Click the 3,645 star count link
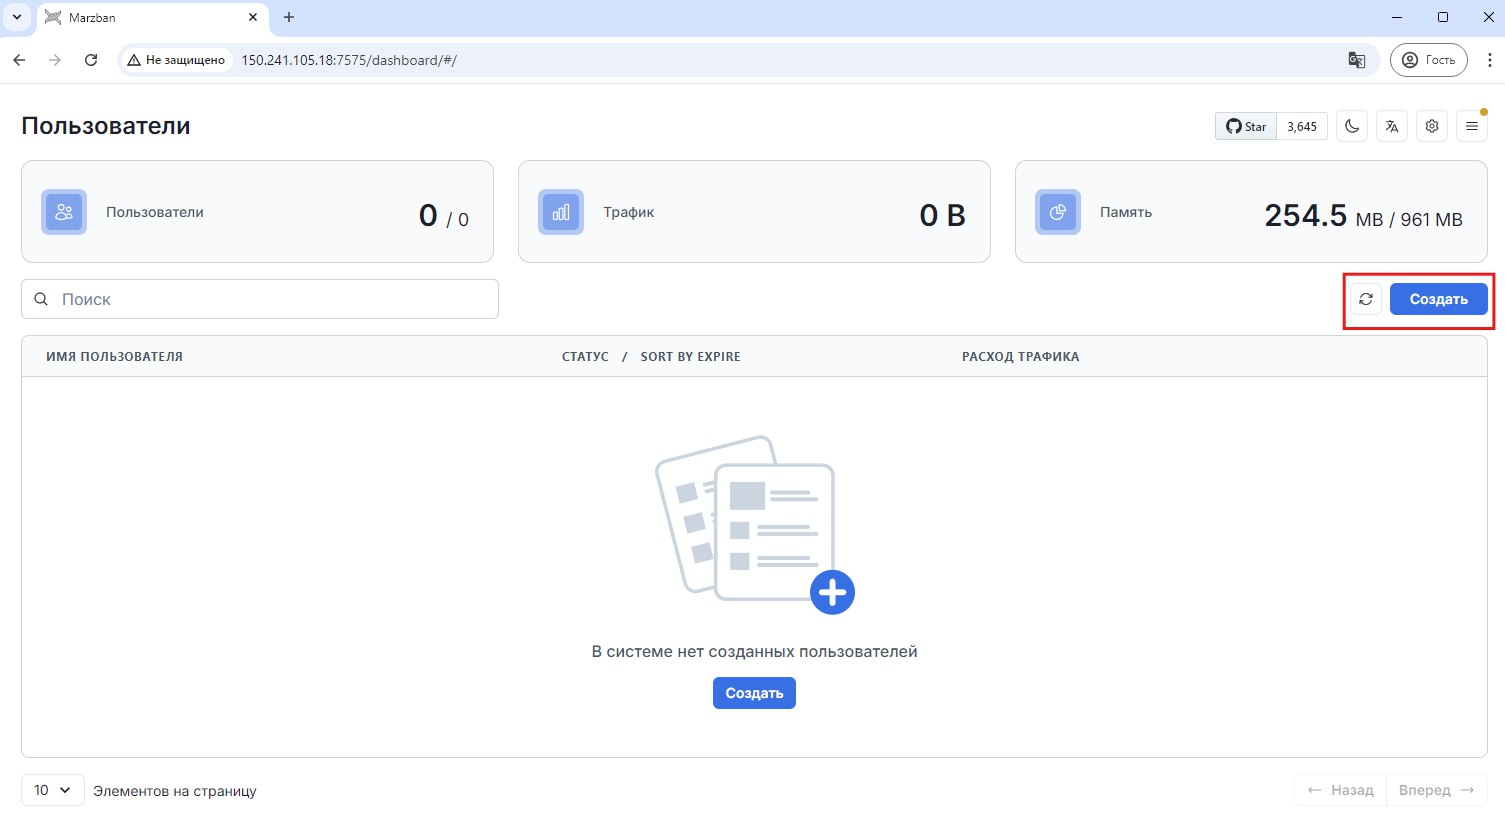Image resolution: width=1505 pixels, height=817 pixels. coord(1302,126)
